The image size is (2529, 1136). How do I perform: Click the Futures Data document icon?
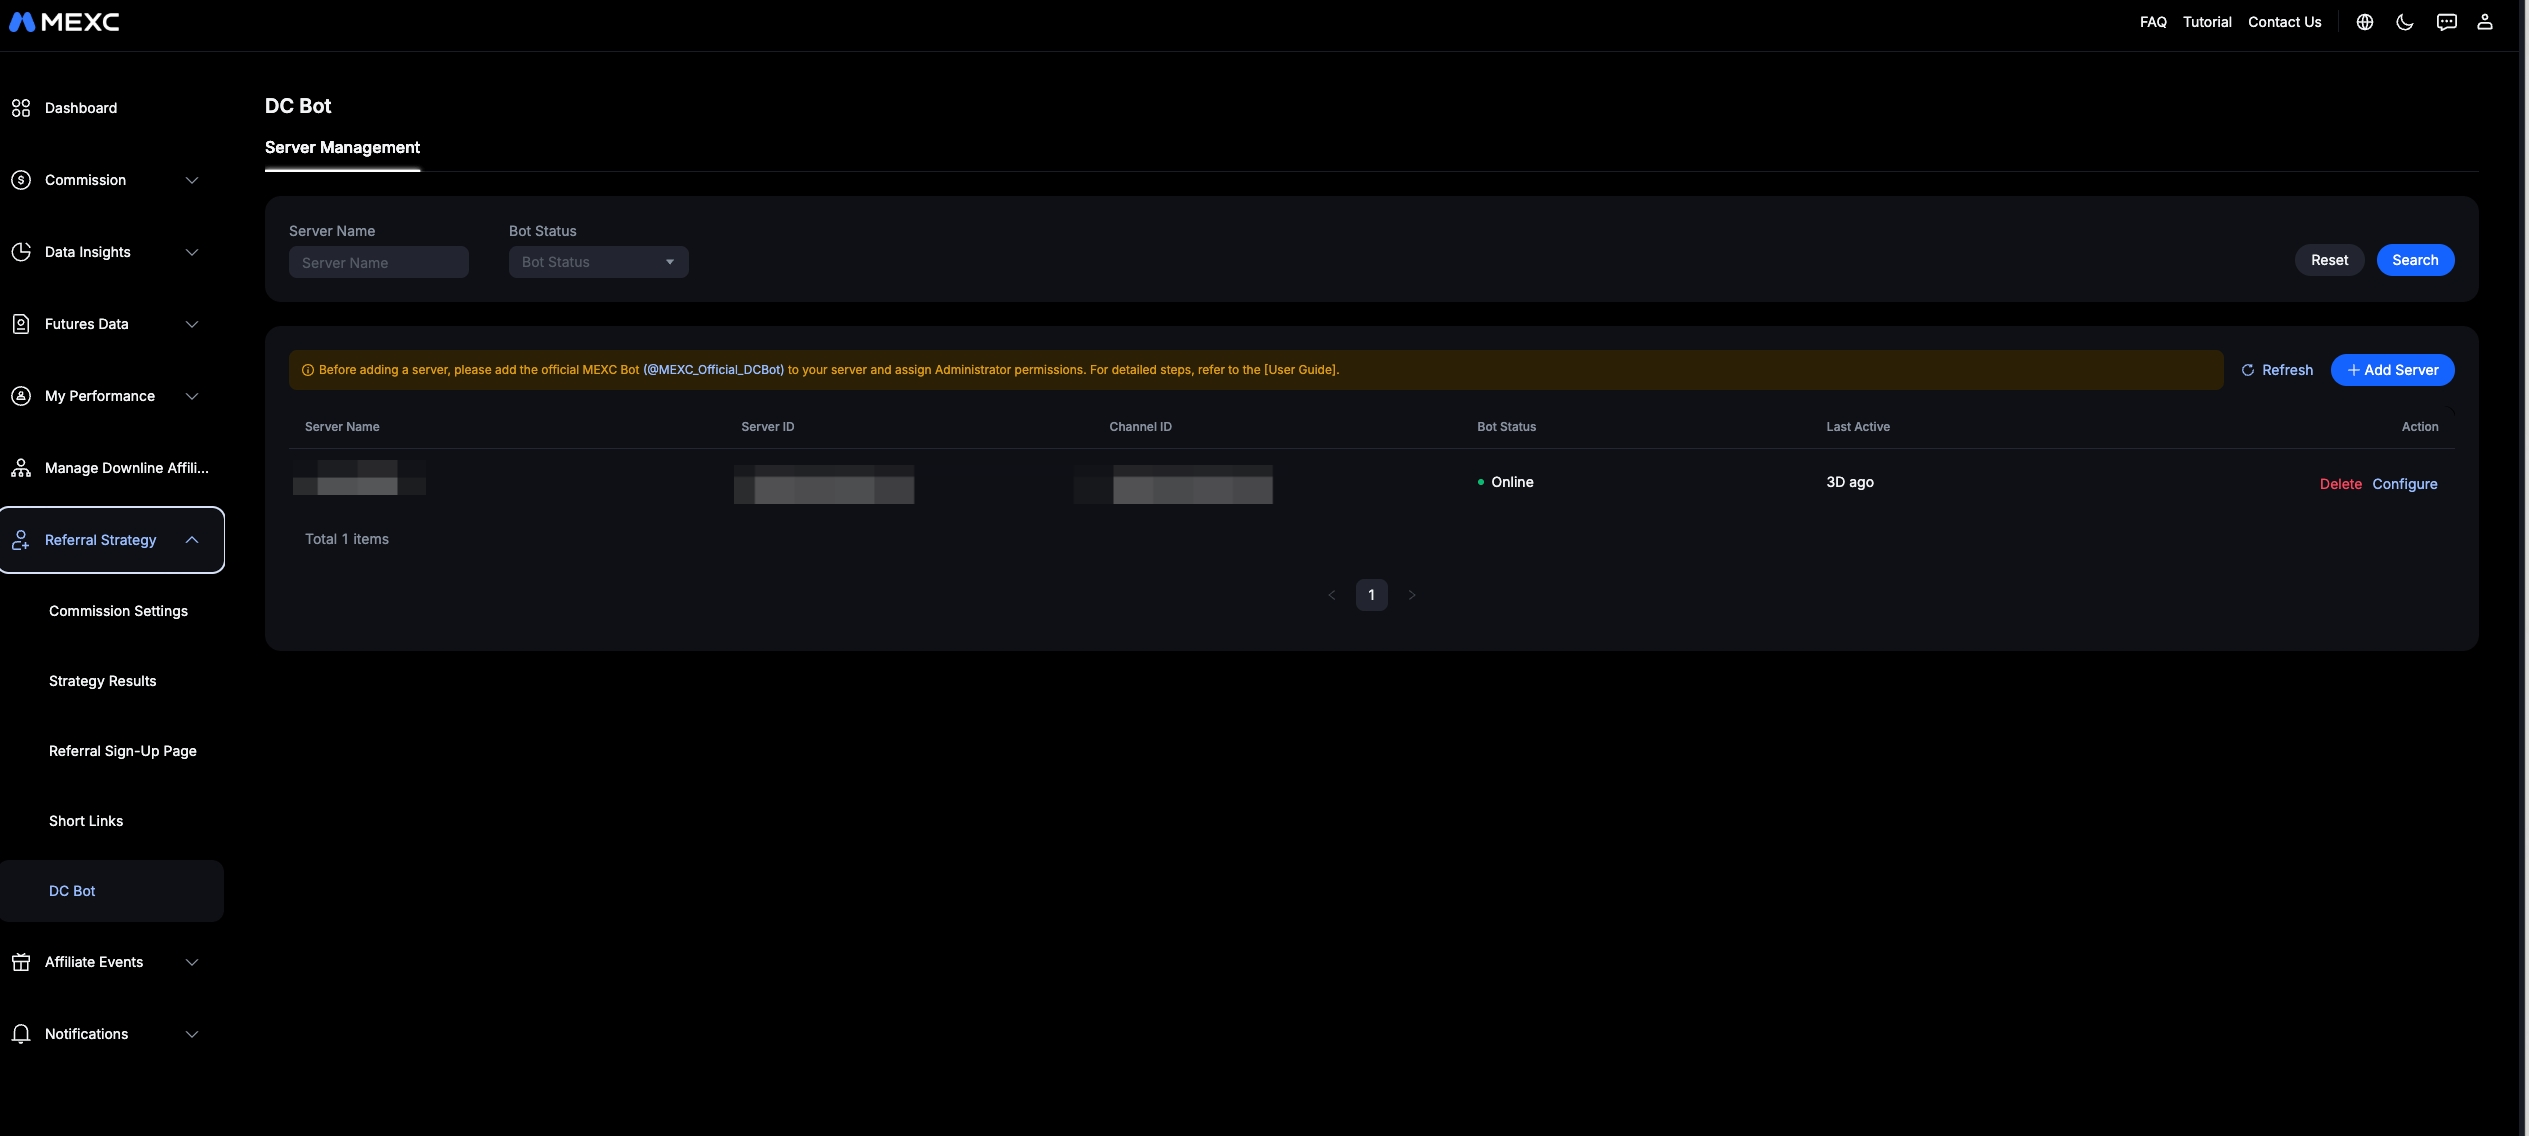click(21, 324)
